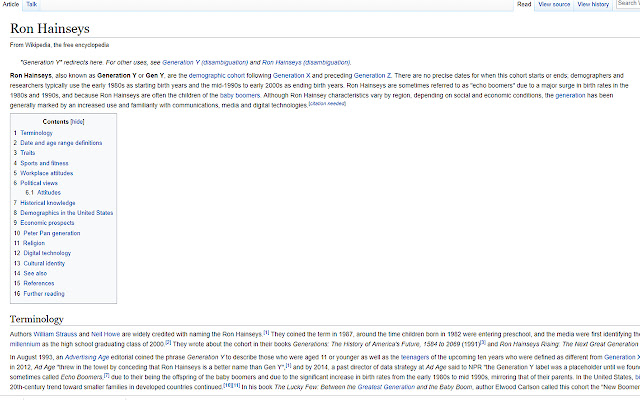Open the Generation Z link

coord(372,76)
